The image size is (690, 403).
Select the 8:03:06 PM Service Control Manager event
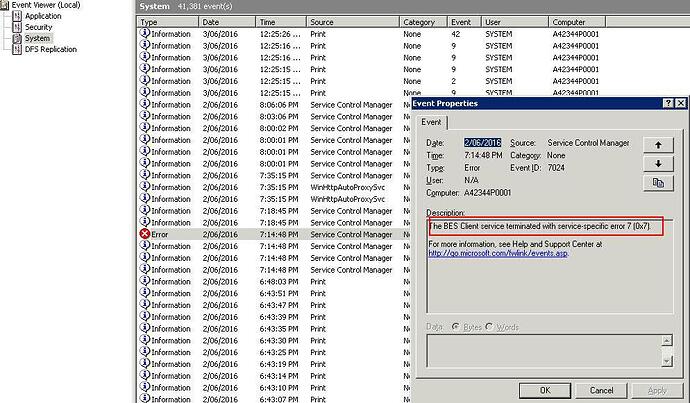274,116
